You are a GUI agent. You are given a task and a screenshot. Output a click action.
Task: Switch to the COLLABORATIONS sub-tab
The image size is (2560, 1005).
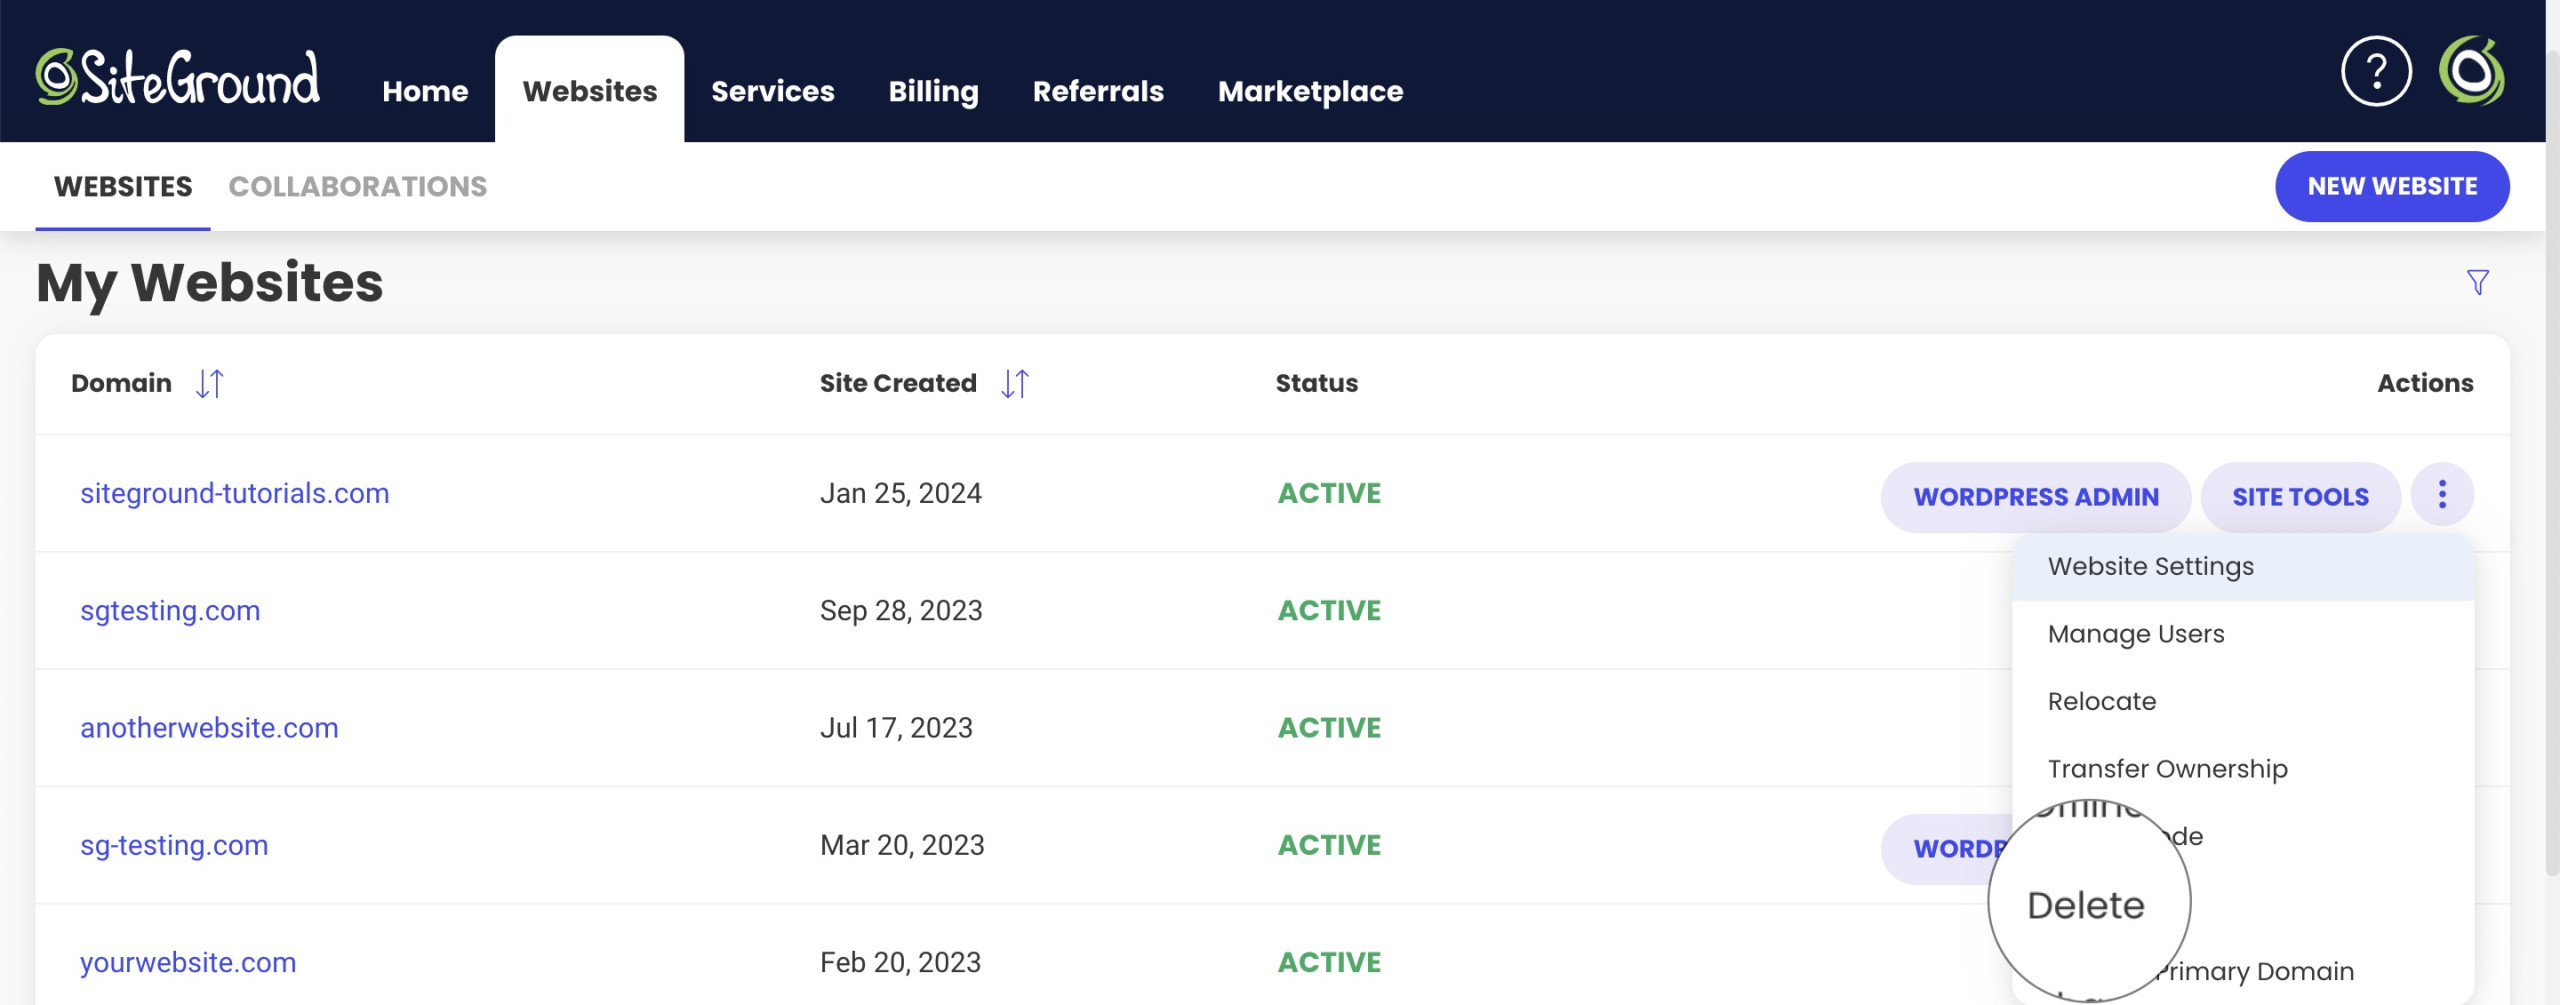pos(358,187)
